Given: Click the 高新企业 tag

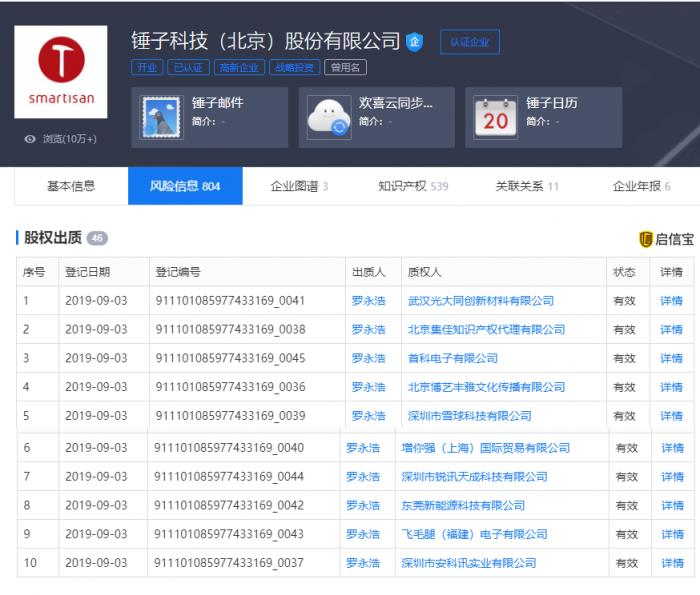Looking at the screenshot, I should [237, 68].
